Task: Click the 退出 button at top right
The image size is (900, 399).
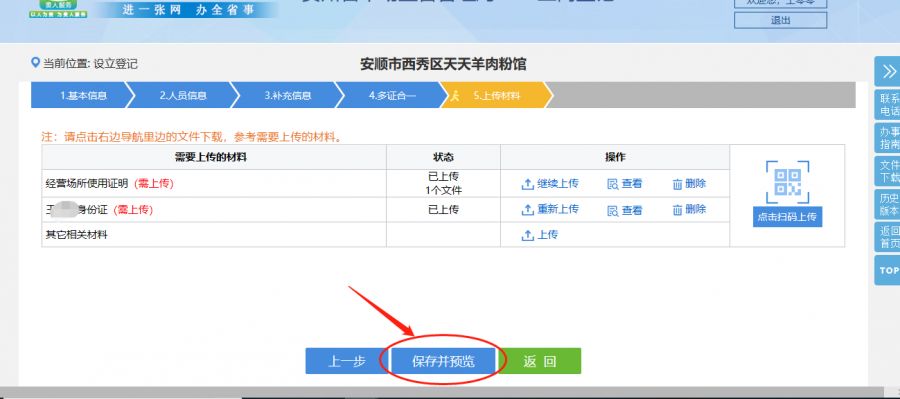Action: (780, 20)
